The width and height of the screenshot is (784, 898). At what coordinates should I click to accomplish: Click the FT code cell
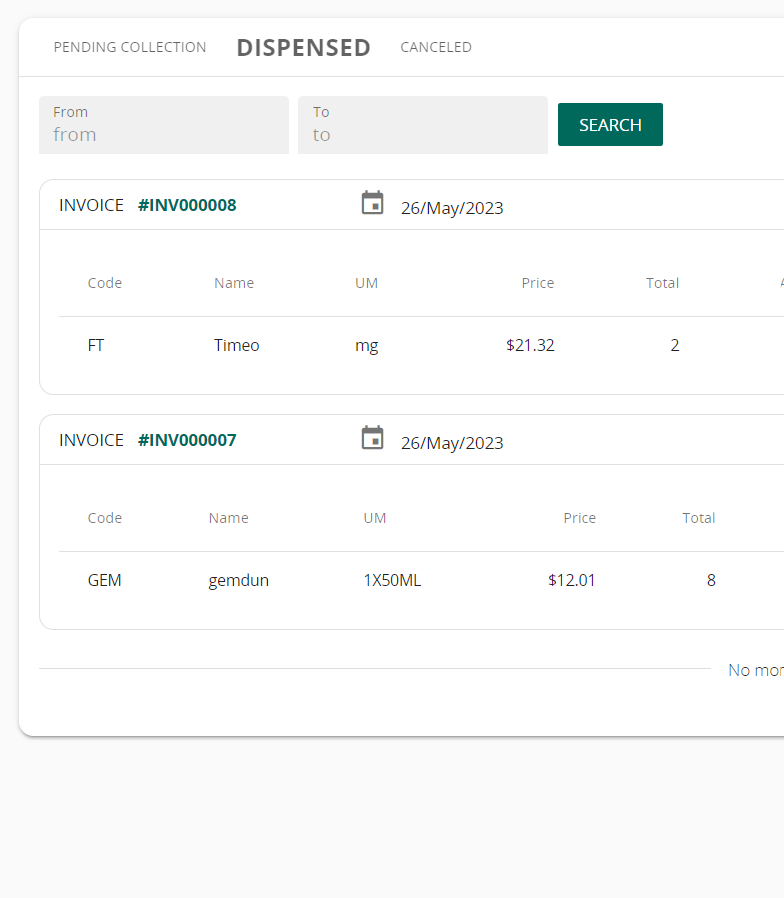coord(96,345)
